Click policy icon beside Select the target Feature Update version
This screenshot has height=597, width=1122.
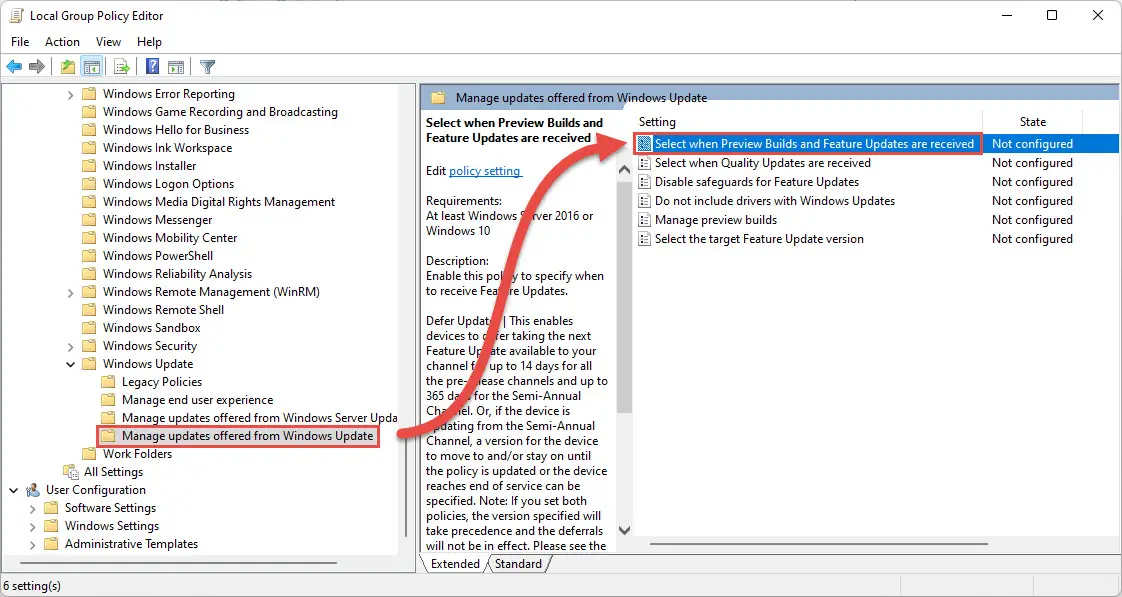tap(644, 239)
